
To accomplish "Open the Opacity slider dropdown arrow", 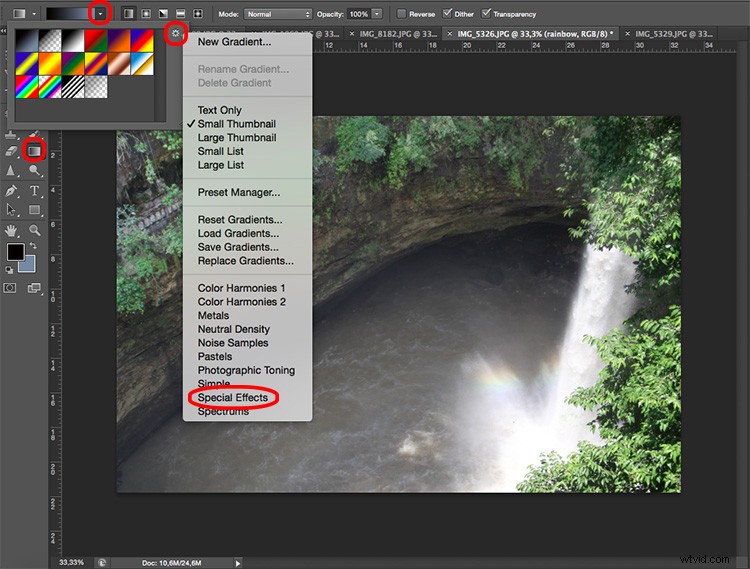I will pyautogui.click(x=377, y=14).
